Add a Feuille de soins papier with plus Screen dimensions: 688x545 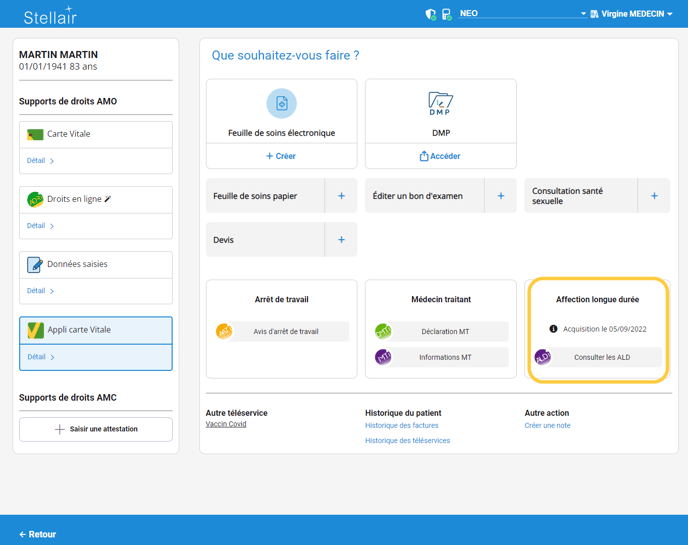click(341, 196)
